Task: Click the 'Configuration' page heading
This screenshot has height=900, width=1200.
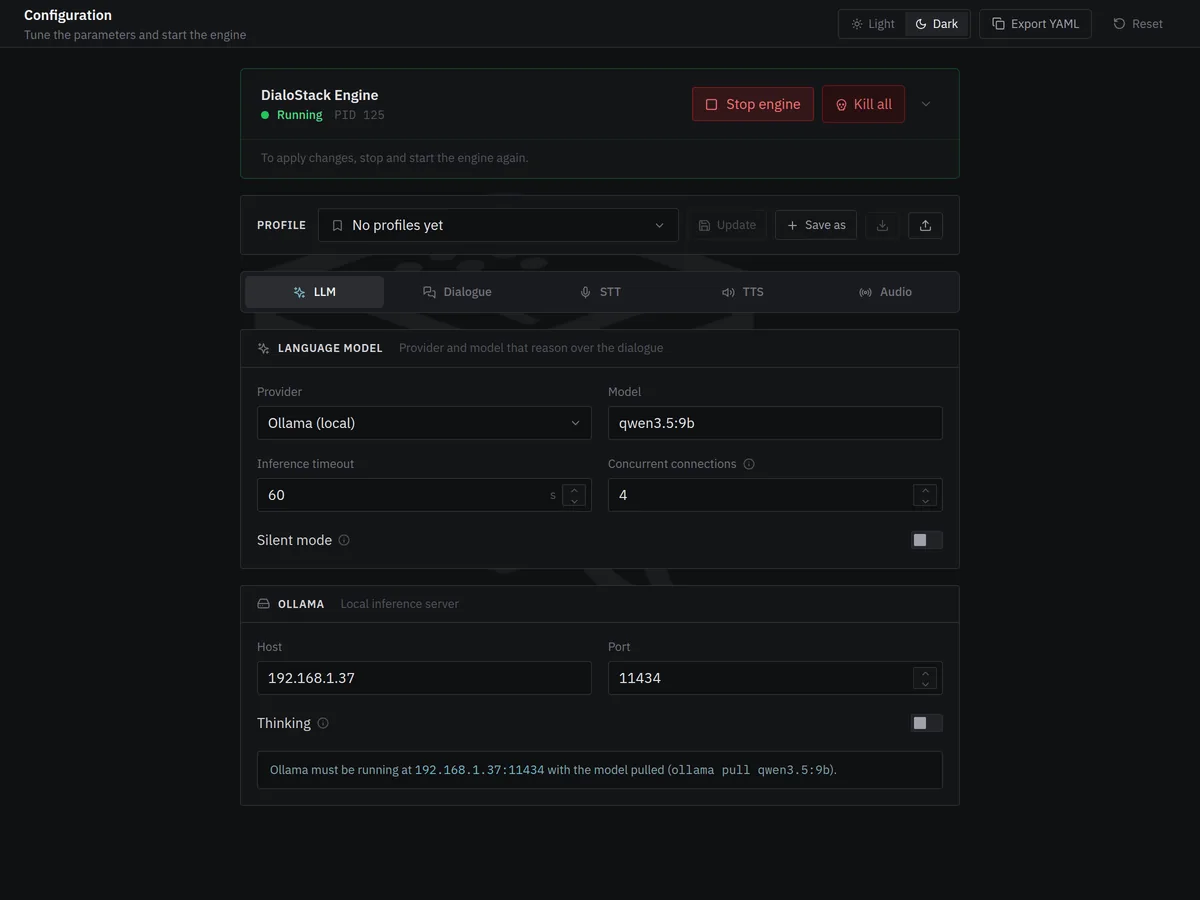Action: (x=68, y=15)
